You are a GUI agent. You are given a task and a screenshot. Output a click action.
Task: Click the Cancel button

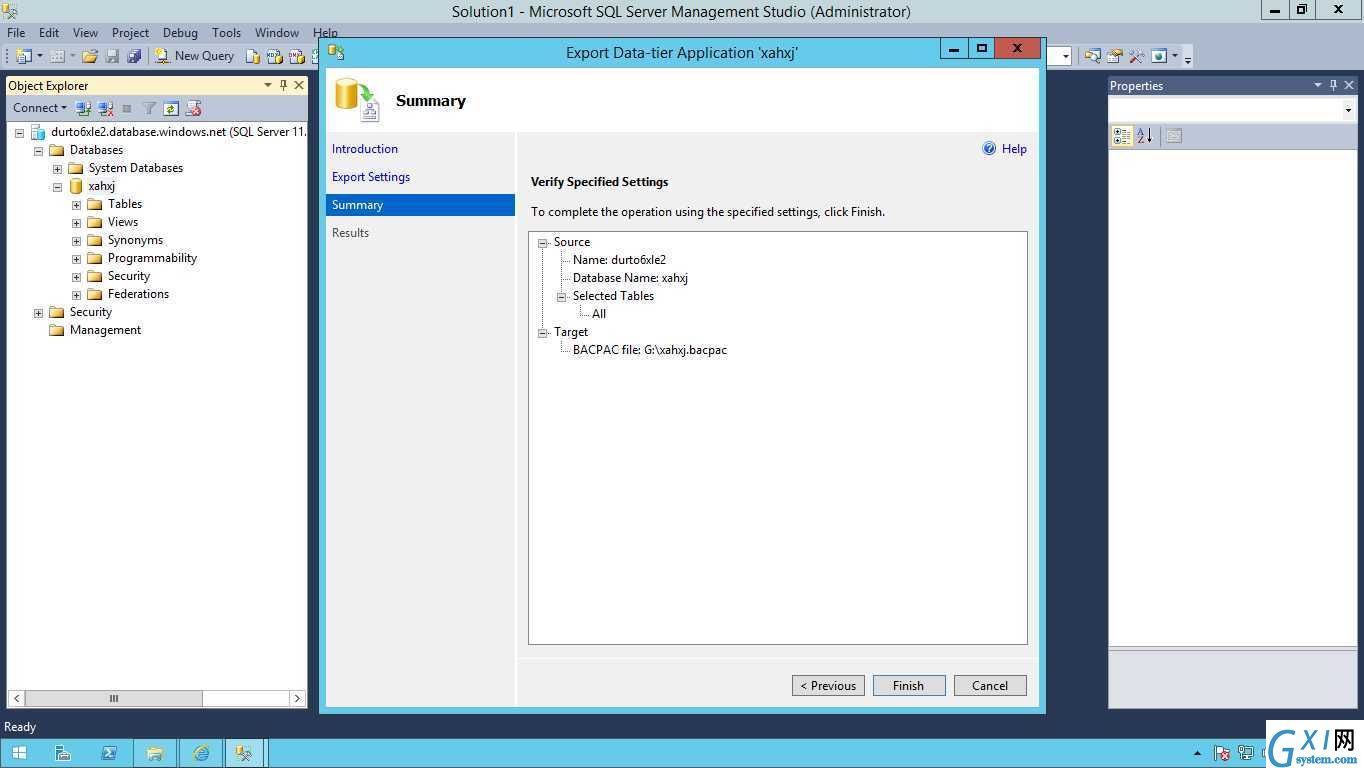pyautogui.click(x=990, y=686)
